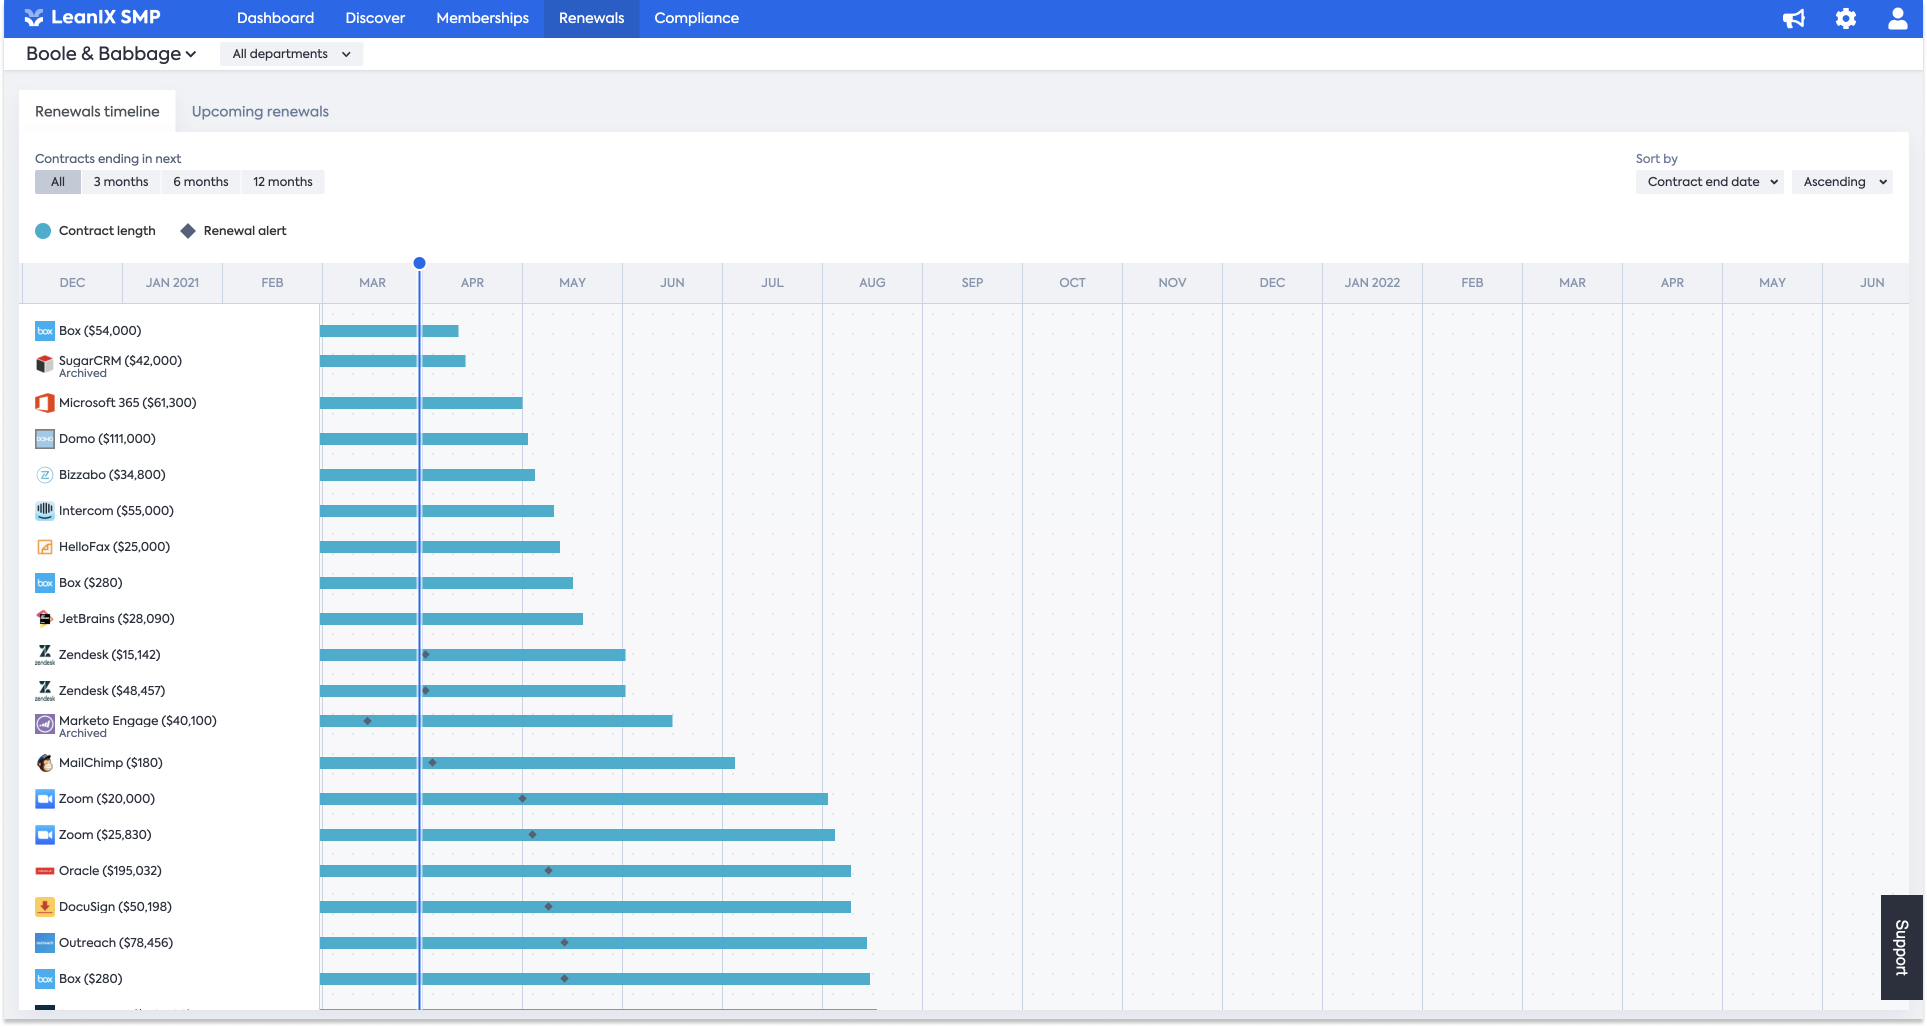Viewport: 1927px width, 1027px height.
Task: Switch to the Upcoming renewals tab
Action: coord(260,111)
